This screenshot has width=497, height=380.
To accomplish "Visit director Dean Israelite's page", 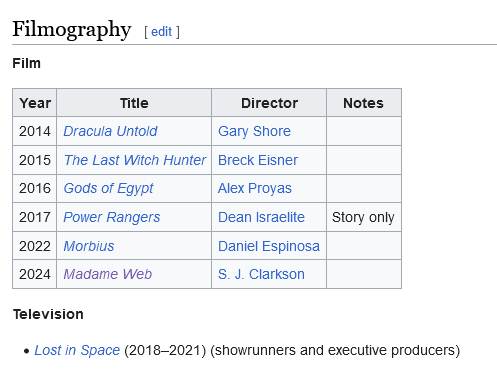I will (261, 217).
